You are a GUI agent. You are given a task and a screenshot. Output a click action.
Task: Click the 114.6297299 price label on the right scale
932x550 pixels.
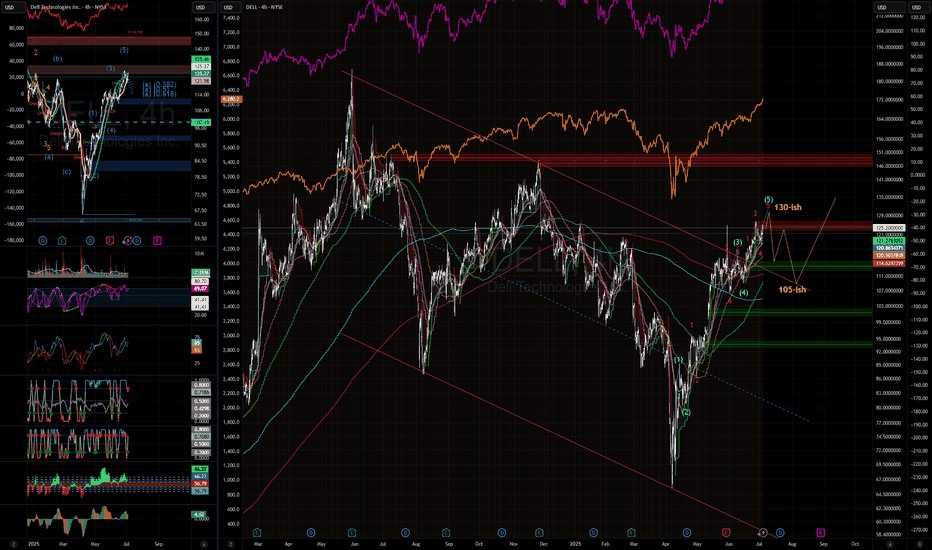[x=889, y=263]
